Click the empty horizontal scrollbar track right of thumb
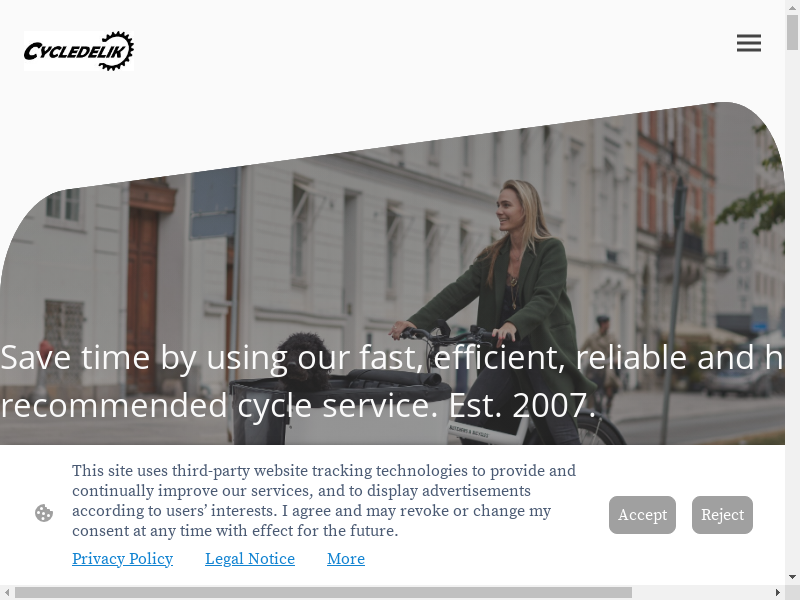The height and width of the screenshot is (600, 800). pyautogui.click(x=702, y=592)
